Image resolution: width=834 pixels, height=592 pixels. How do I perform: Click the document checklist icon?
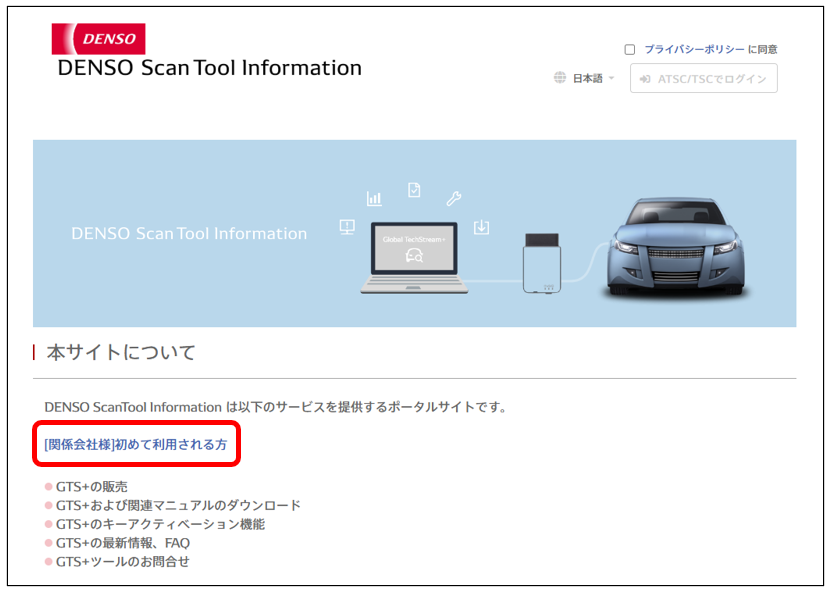tap(414, 190)
